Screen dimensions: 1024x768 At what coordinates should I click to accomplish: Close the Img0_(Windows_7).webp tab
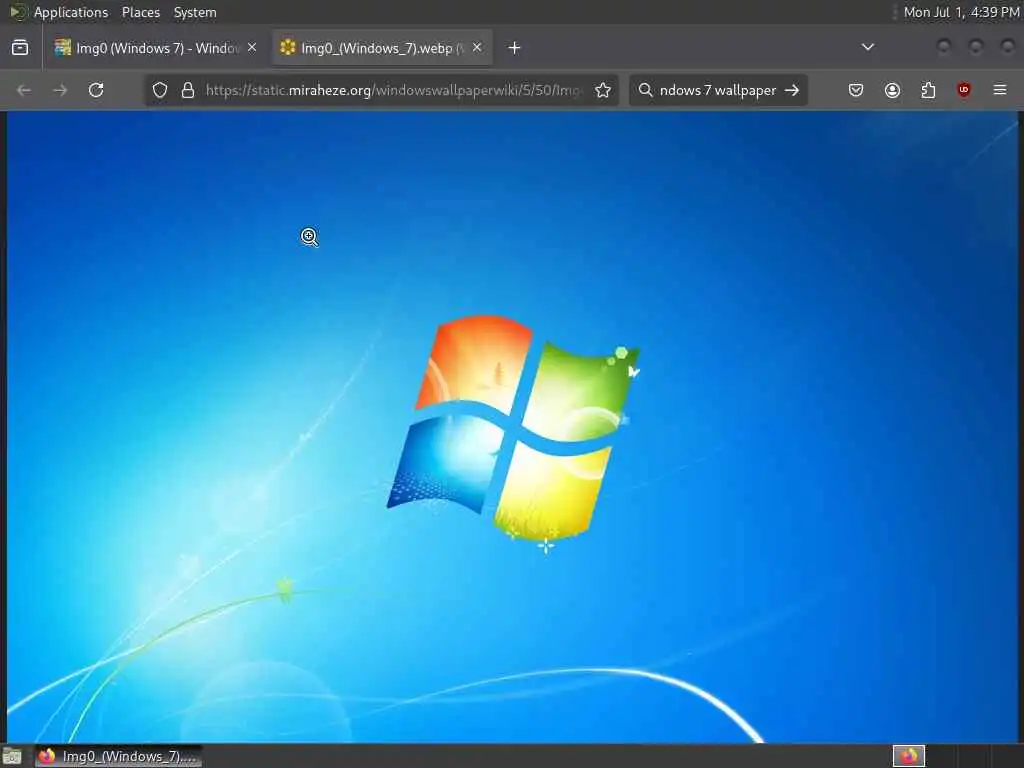[477, 48]
